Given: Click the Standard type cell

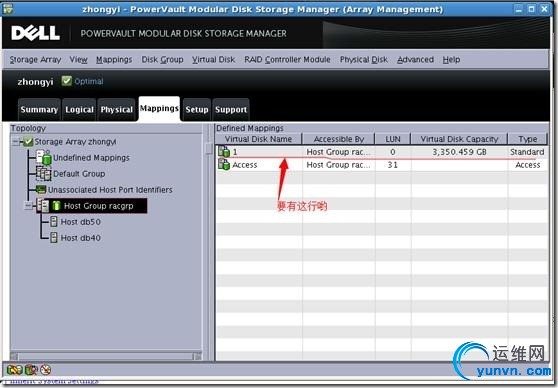Looking at the screenshot, I should (527, 152).
